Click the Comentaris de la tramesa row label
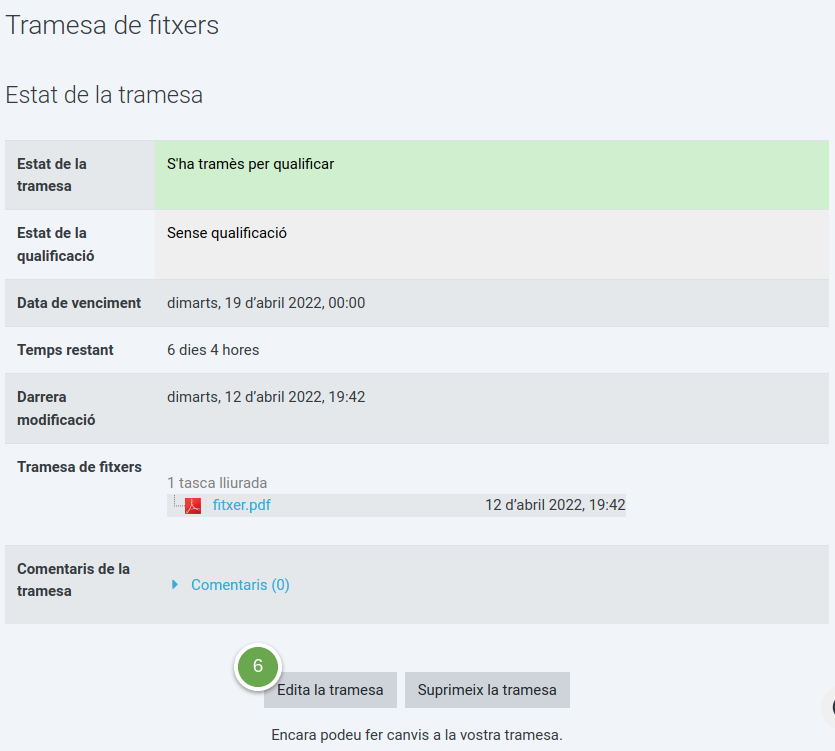 coord(73,580)
